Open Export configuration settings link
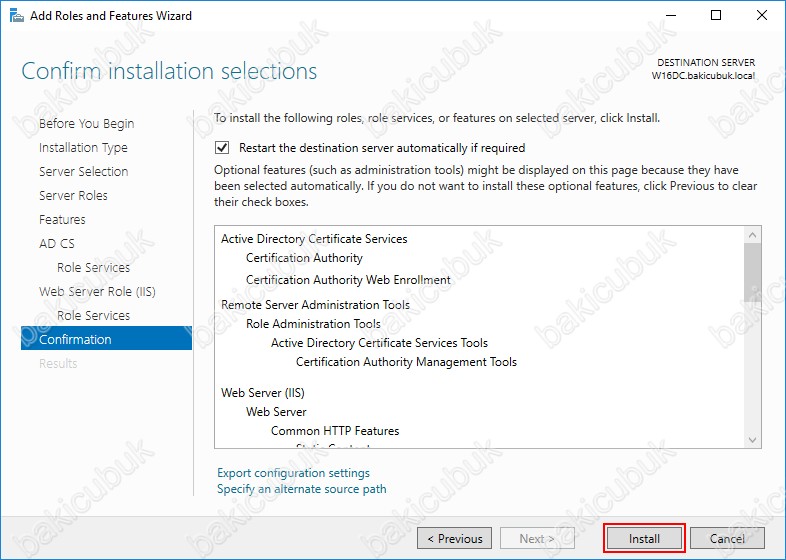This screenshot has height=560, width=786. pos(293,473)
